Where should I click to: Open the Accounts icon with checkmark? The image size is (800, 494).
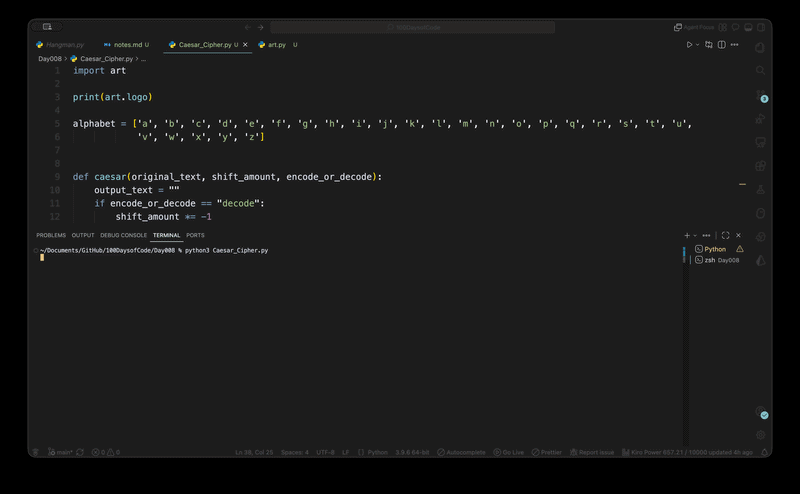click(761, 412)
